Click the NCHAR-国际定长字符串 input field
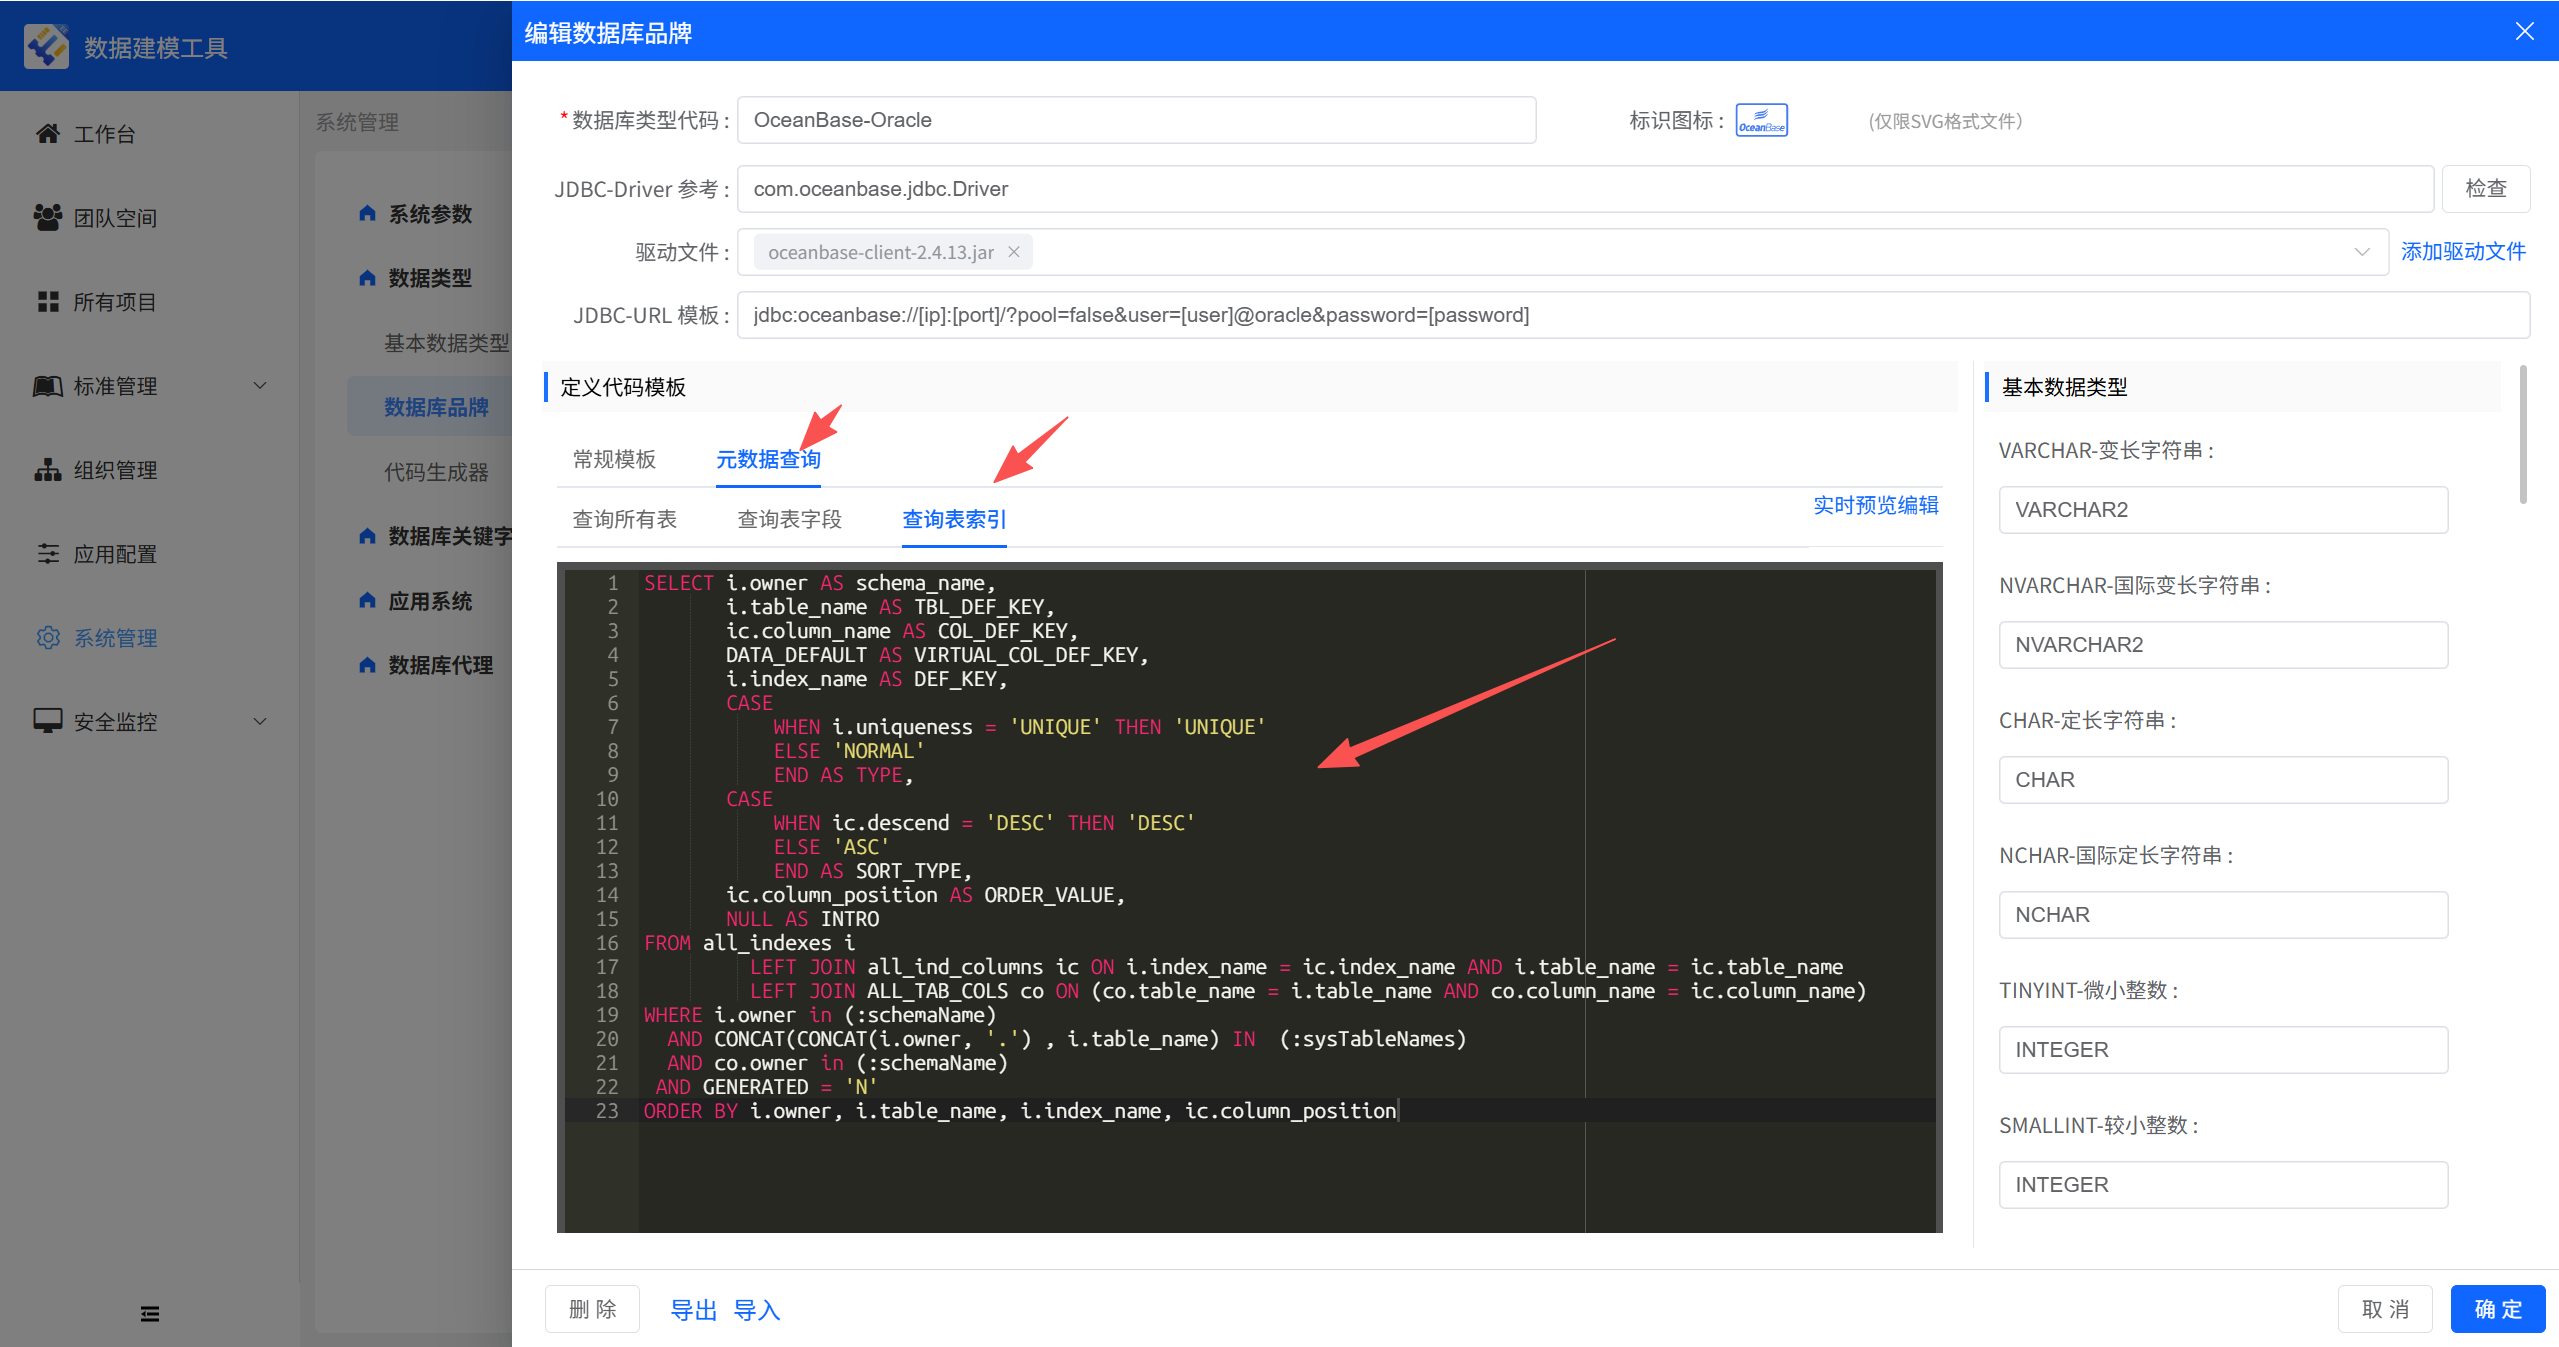This screenshot has height=1347, width=2559. 2223,915
